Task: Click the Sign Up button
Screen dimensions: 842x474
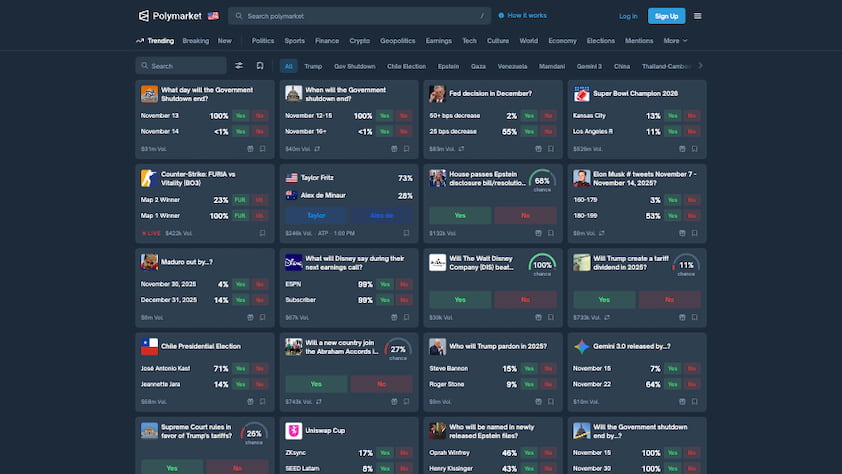Action: (666, 16)
